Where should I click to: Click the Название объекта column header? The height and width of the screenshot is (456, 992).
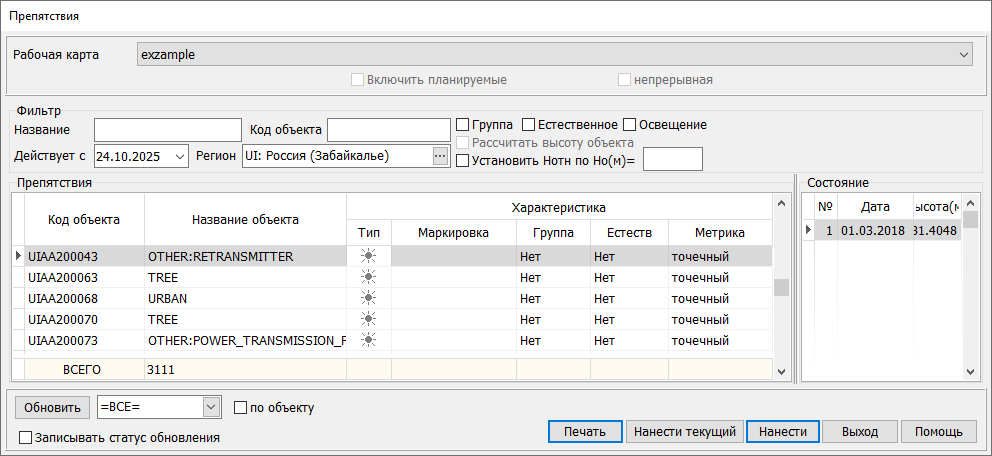click(245, 220)
